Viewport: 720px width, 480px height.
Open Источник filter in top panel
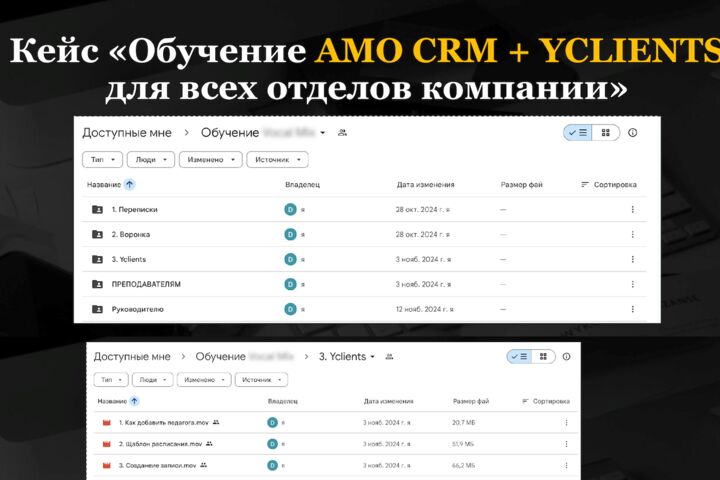(277, 159)
